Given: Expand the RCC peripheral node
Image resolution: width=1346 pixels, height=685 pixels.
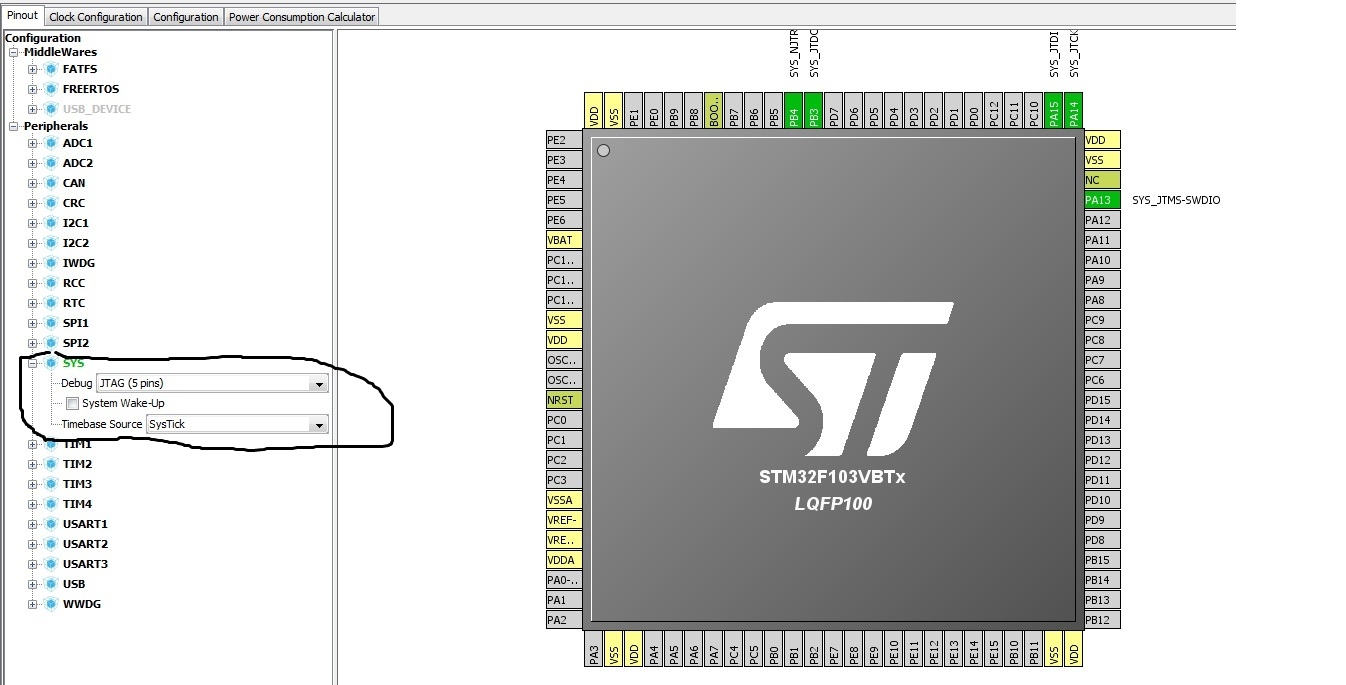Looking at the screenshot, I should pos(32,283).
